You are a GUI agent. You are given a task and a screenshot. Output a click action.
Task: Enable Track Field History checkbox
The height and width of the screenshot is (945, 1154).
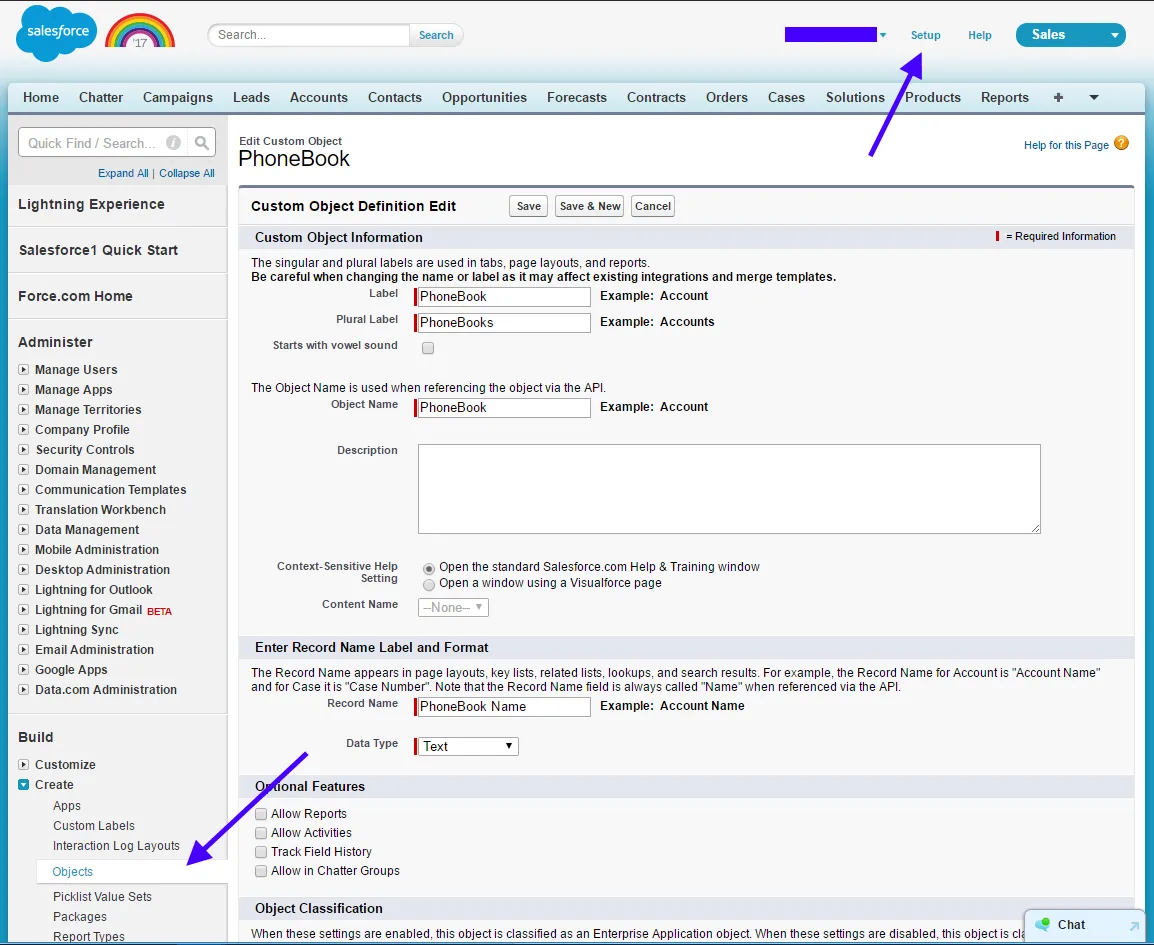click(x=261, y=852)
